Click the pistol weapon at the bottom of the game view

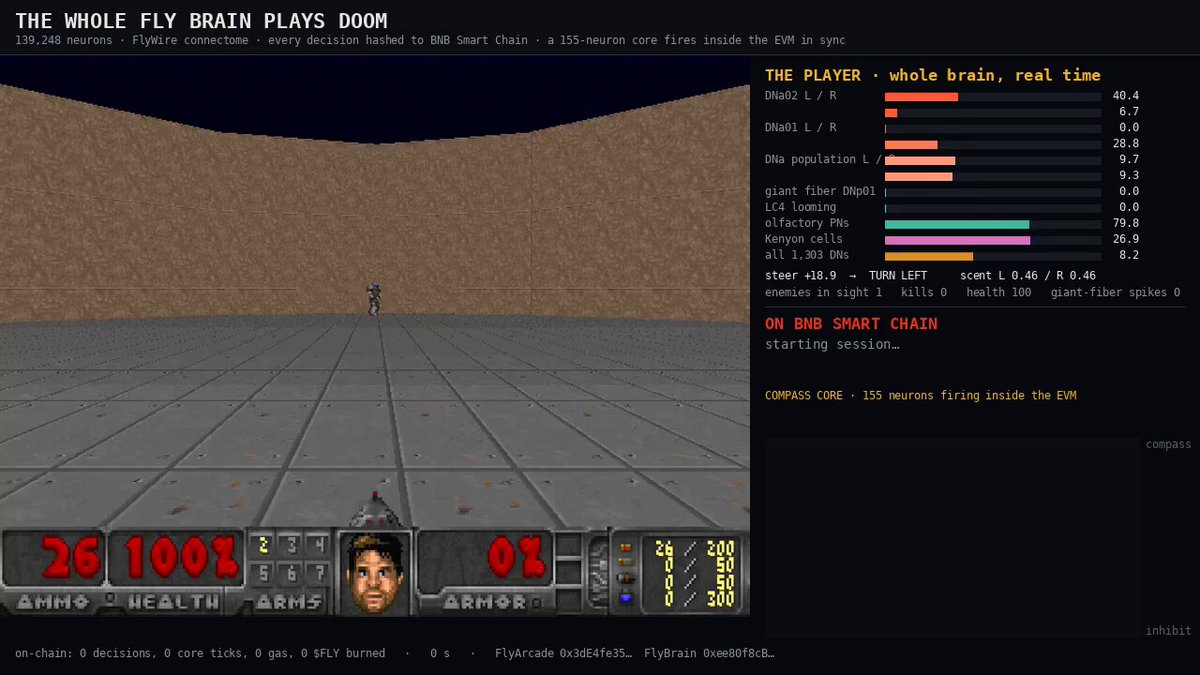375,510
